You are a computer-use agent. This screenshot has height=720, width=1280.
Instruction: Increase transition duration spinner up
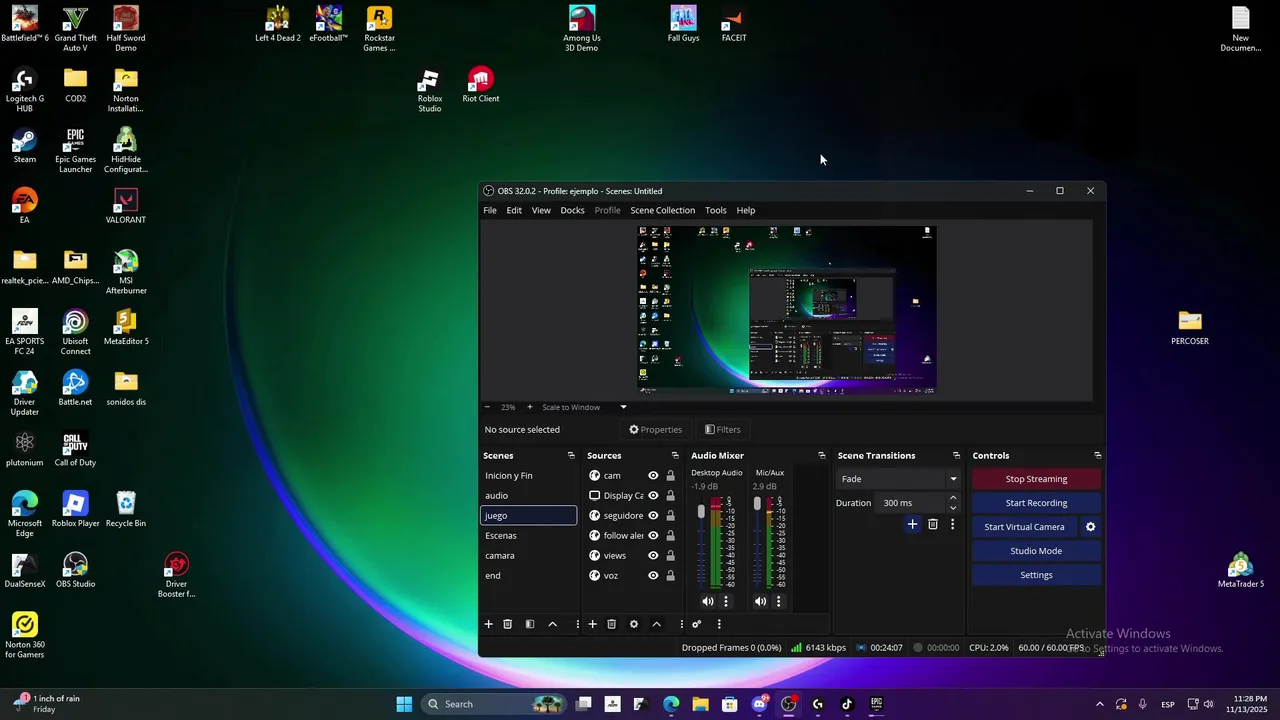952,498
